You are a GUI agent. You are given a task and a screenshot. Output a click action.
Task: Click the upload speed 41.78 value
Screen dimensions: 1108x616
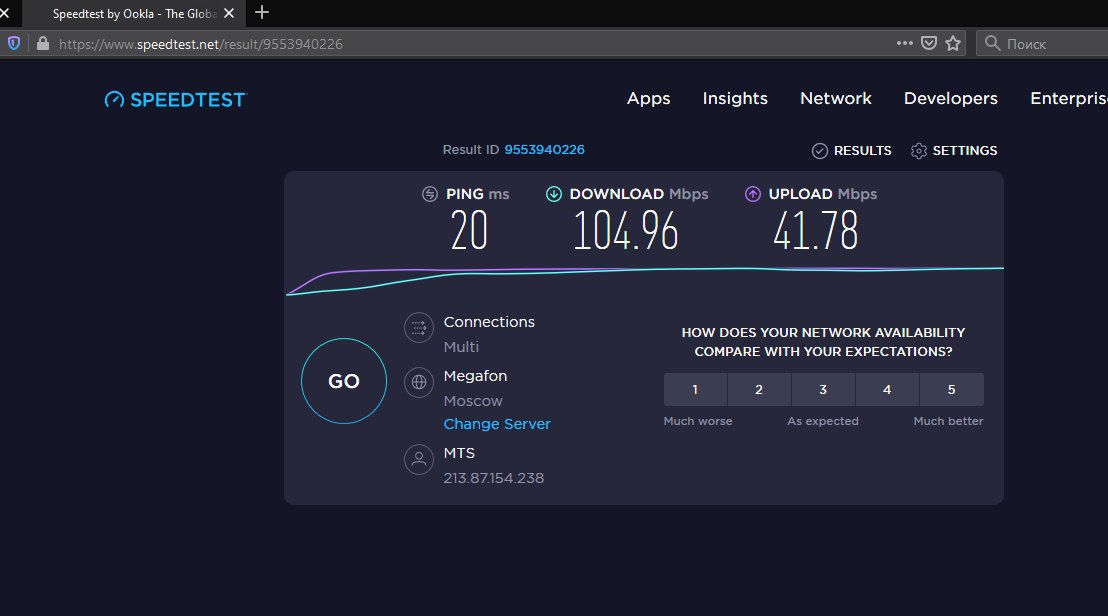pyautogui.click(x=815, y=231)
